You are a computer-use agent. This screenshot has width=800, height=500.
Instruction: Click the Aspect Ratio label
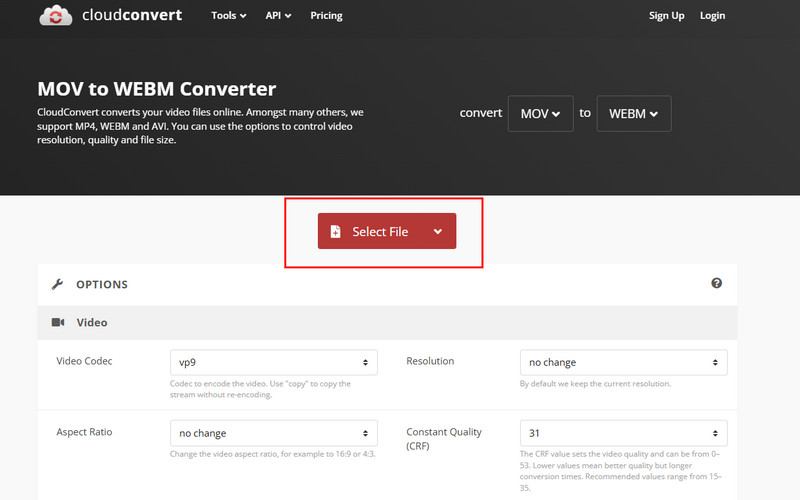(x=84, y=432)
